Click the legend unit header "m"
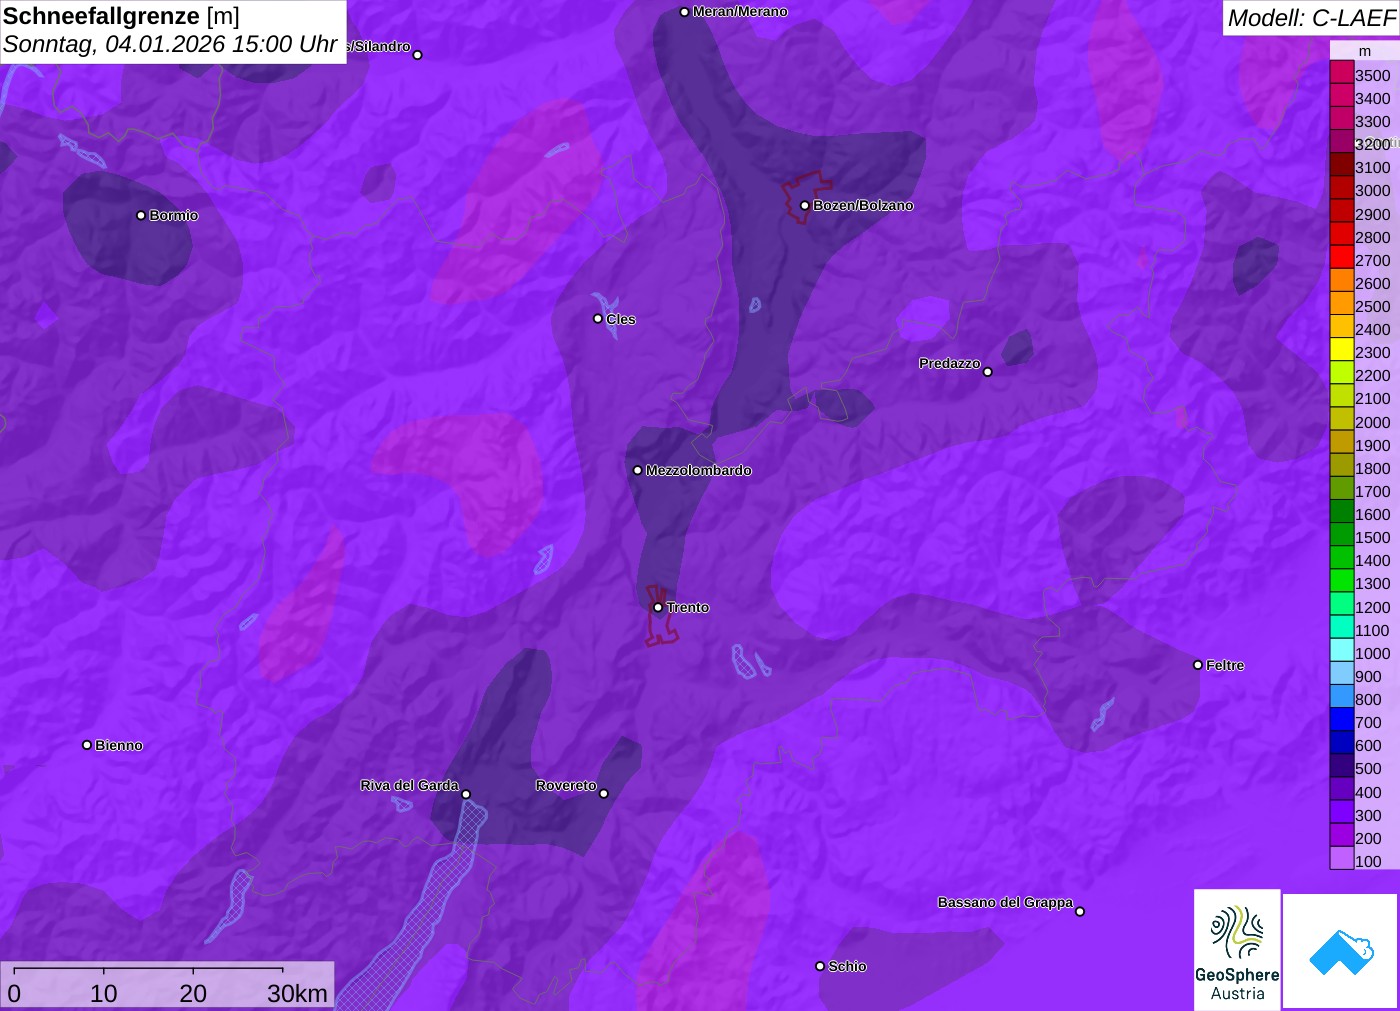This screenshot has width=1400, height=1011. click(x=1365, y=51)
